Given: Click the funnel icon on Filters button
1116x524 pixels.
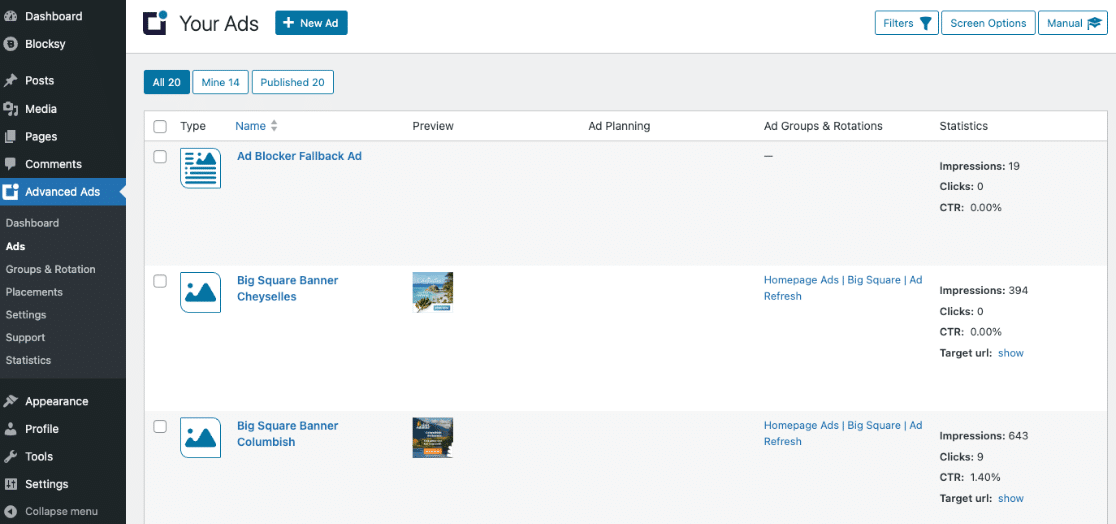Looking at the screenshot, I should (925, 23).
